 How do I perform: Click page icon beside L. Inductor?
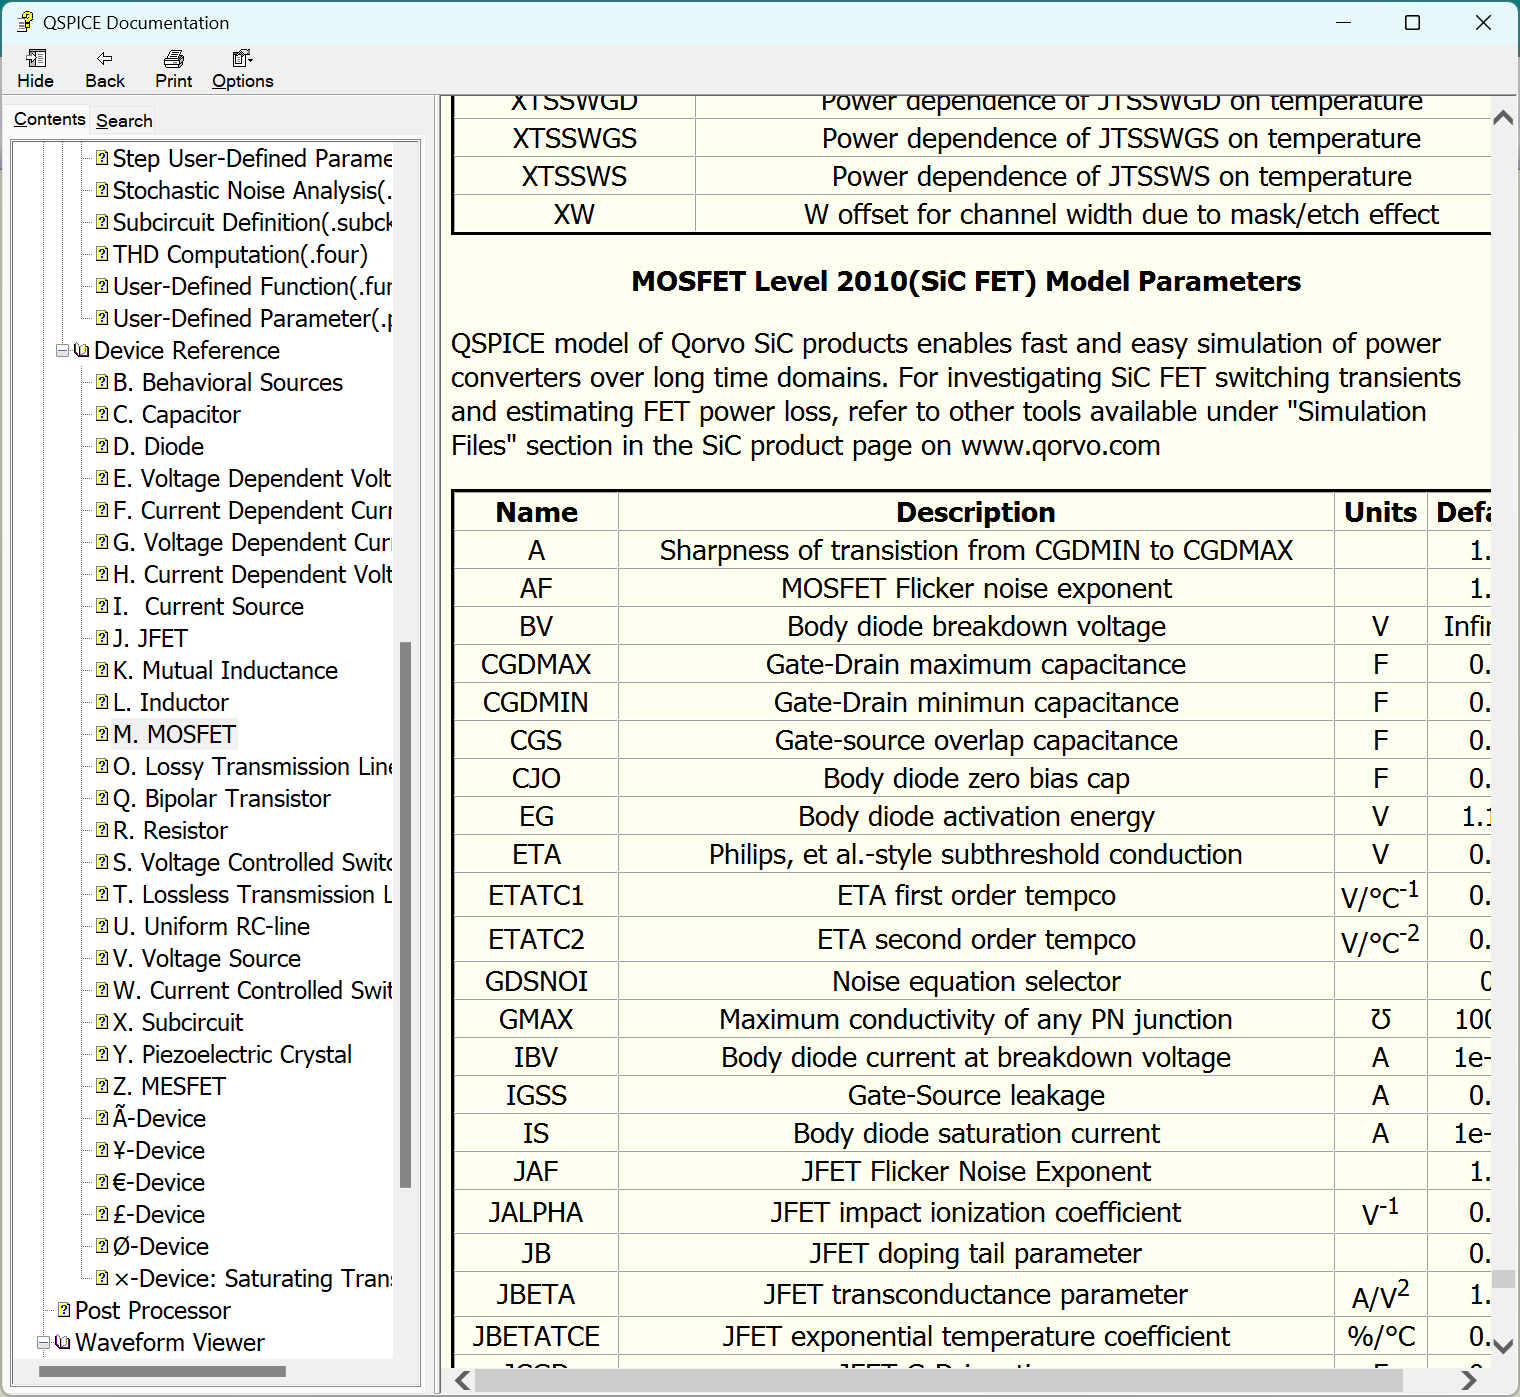(x=102, y=703)
